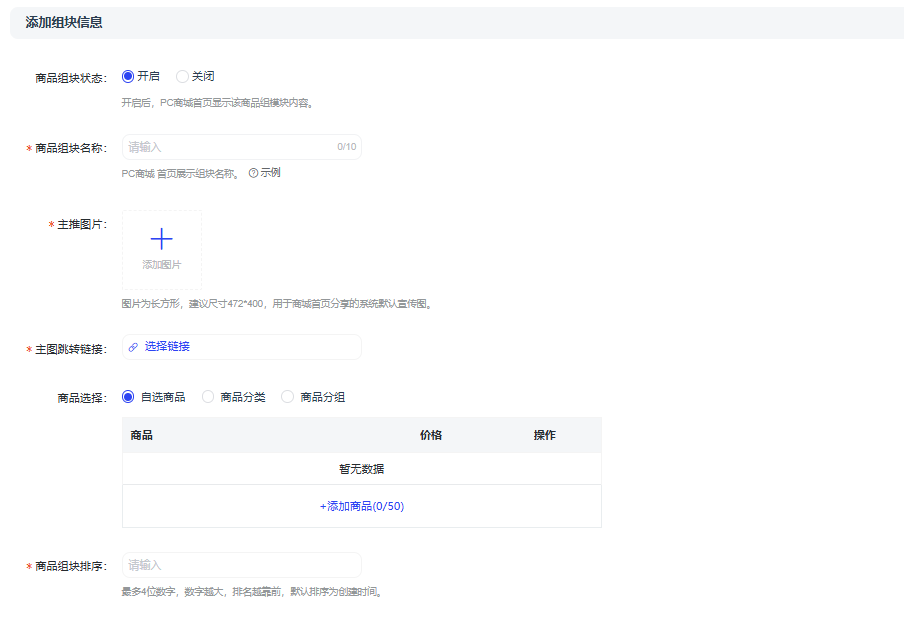Click the 添加图片 caption in upload box
904x622 pixels.
(x=161, y=265)
